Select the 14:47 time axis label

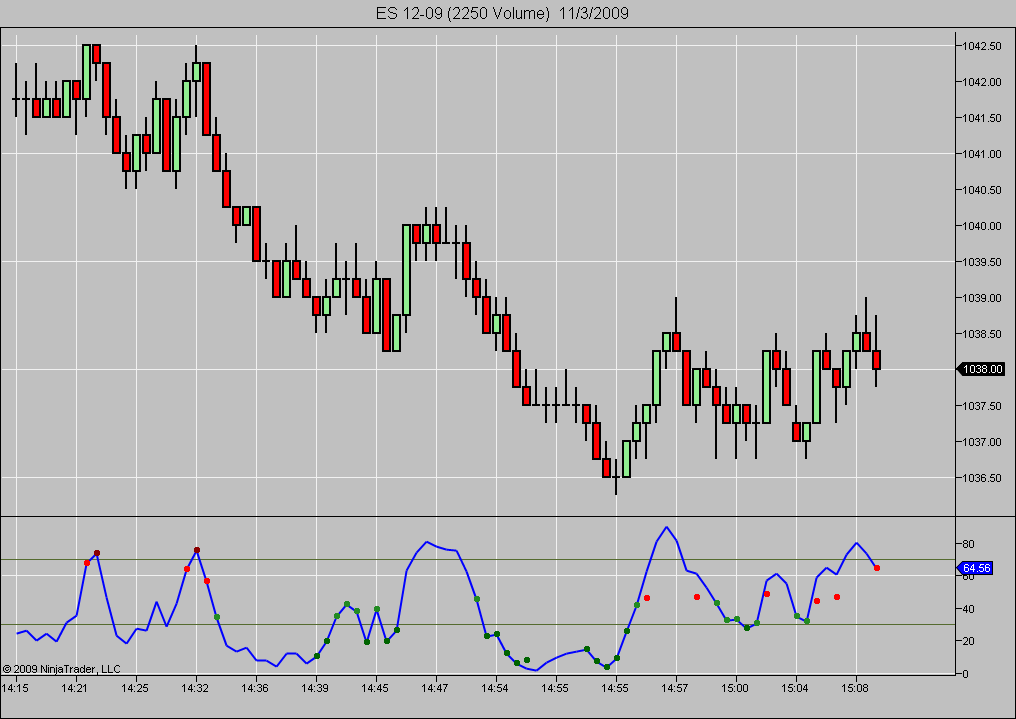pyautogui.click(x=435, y=688)
